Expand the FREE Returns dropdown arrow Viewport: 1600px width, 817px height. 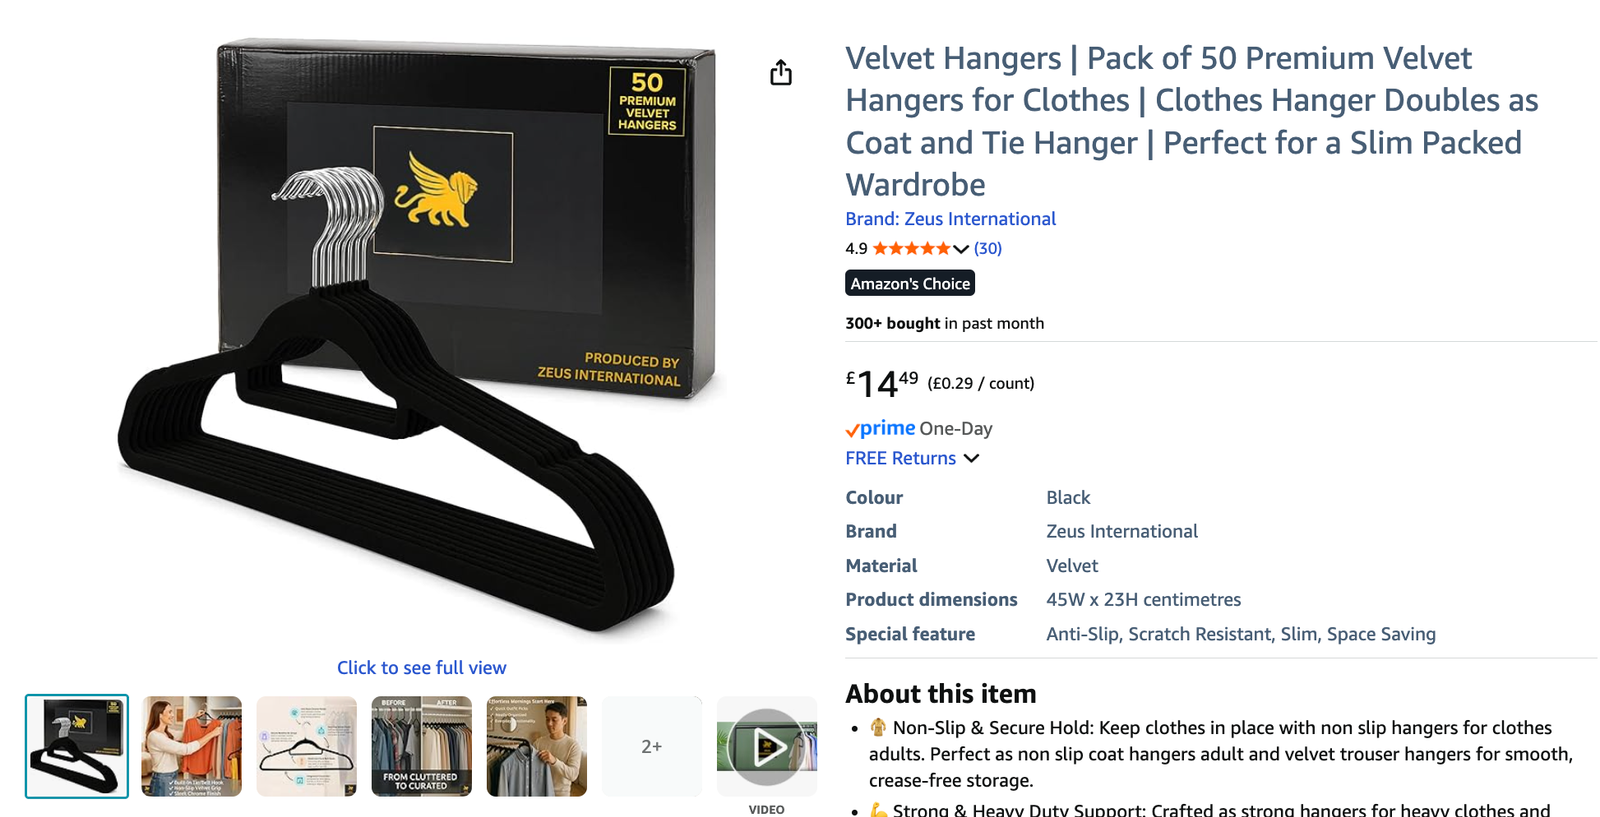(x=971, y=458)
